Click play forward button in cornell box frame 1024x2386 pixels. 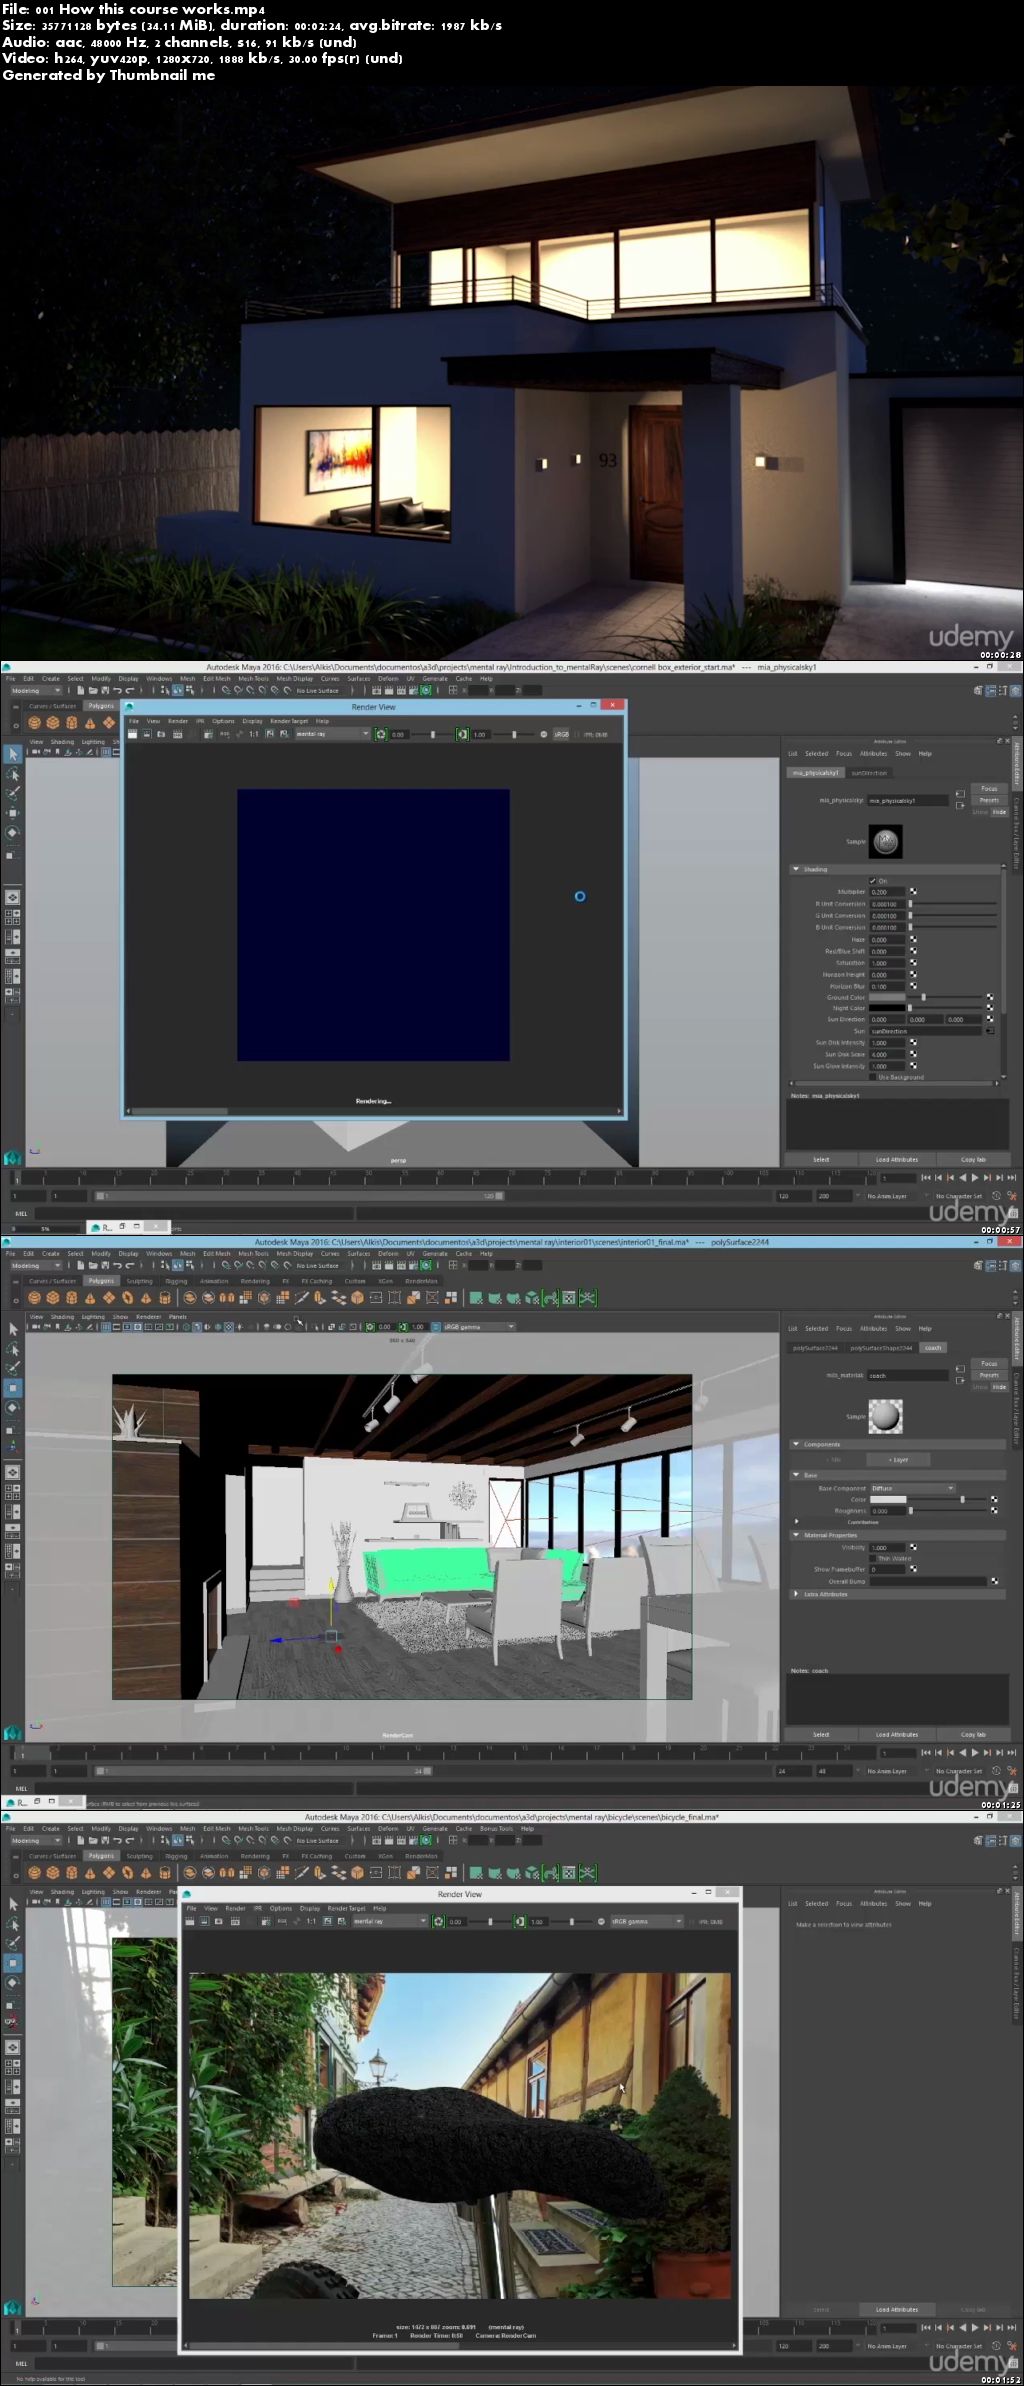click(x=976, y=1177)
